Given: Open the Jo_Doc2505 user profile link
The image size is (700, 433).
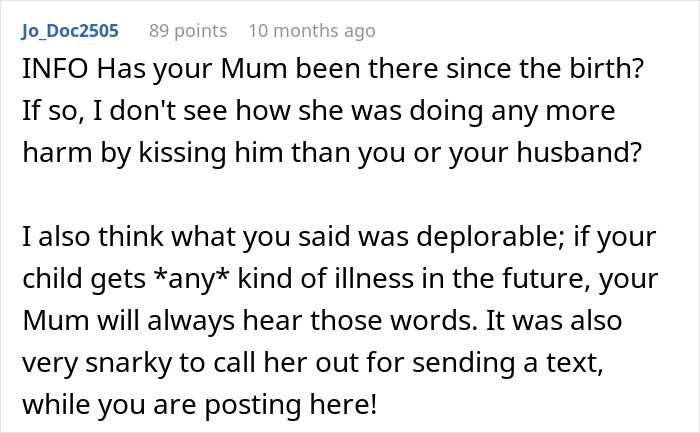Looking at the screenshot, I should click(69, 30).
